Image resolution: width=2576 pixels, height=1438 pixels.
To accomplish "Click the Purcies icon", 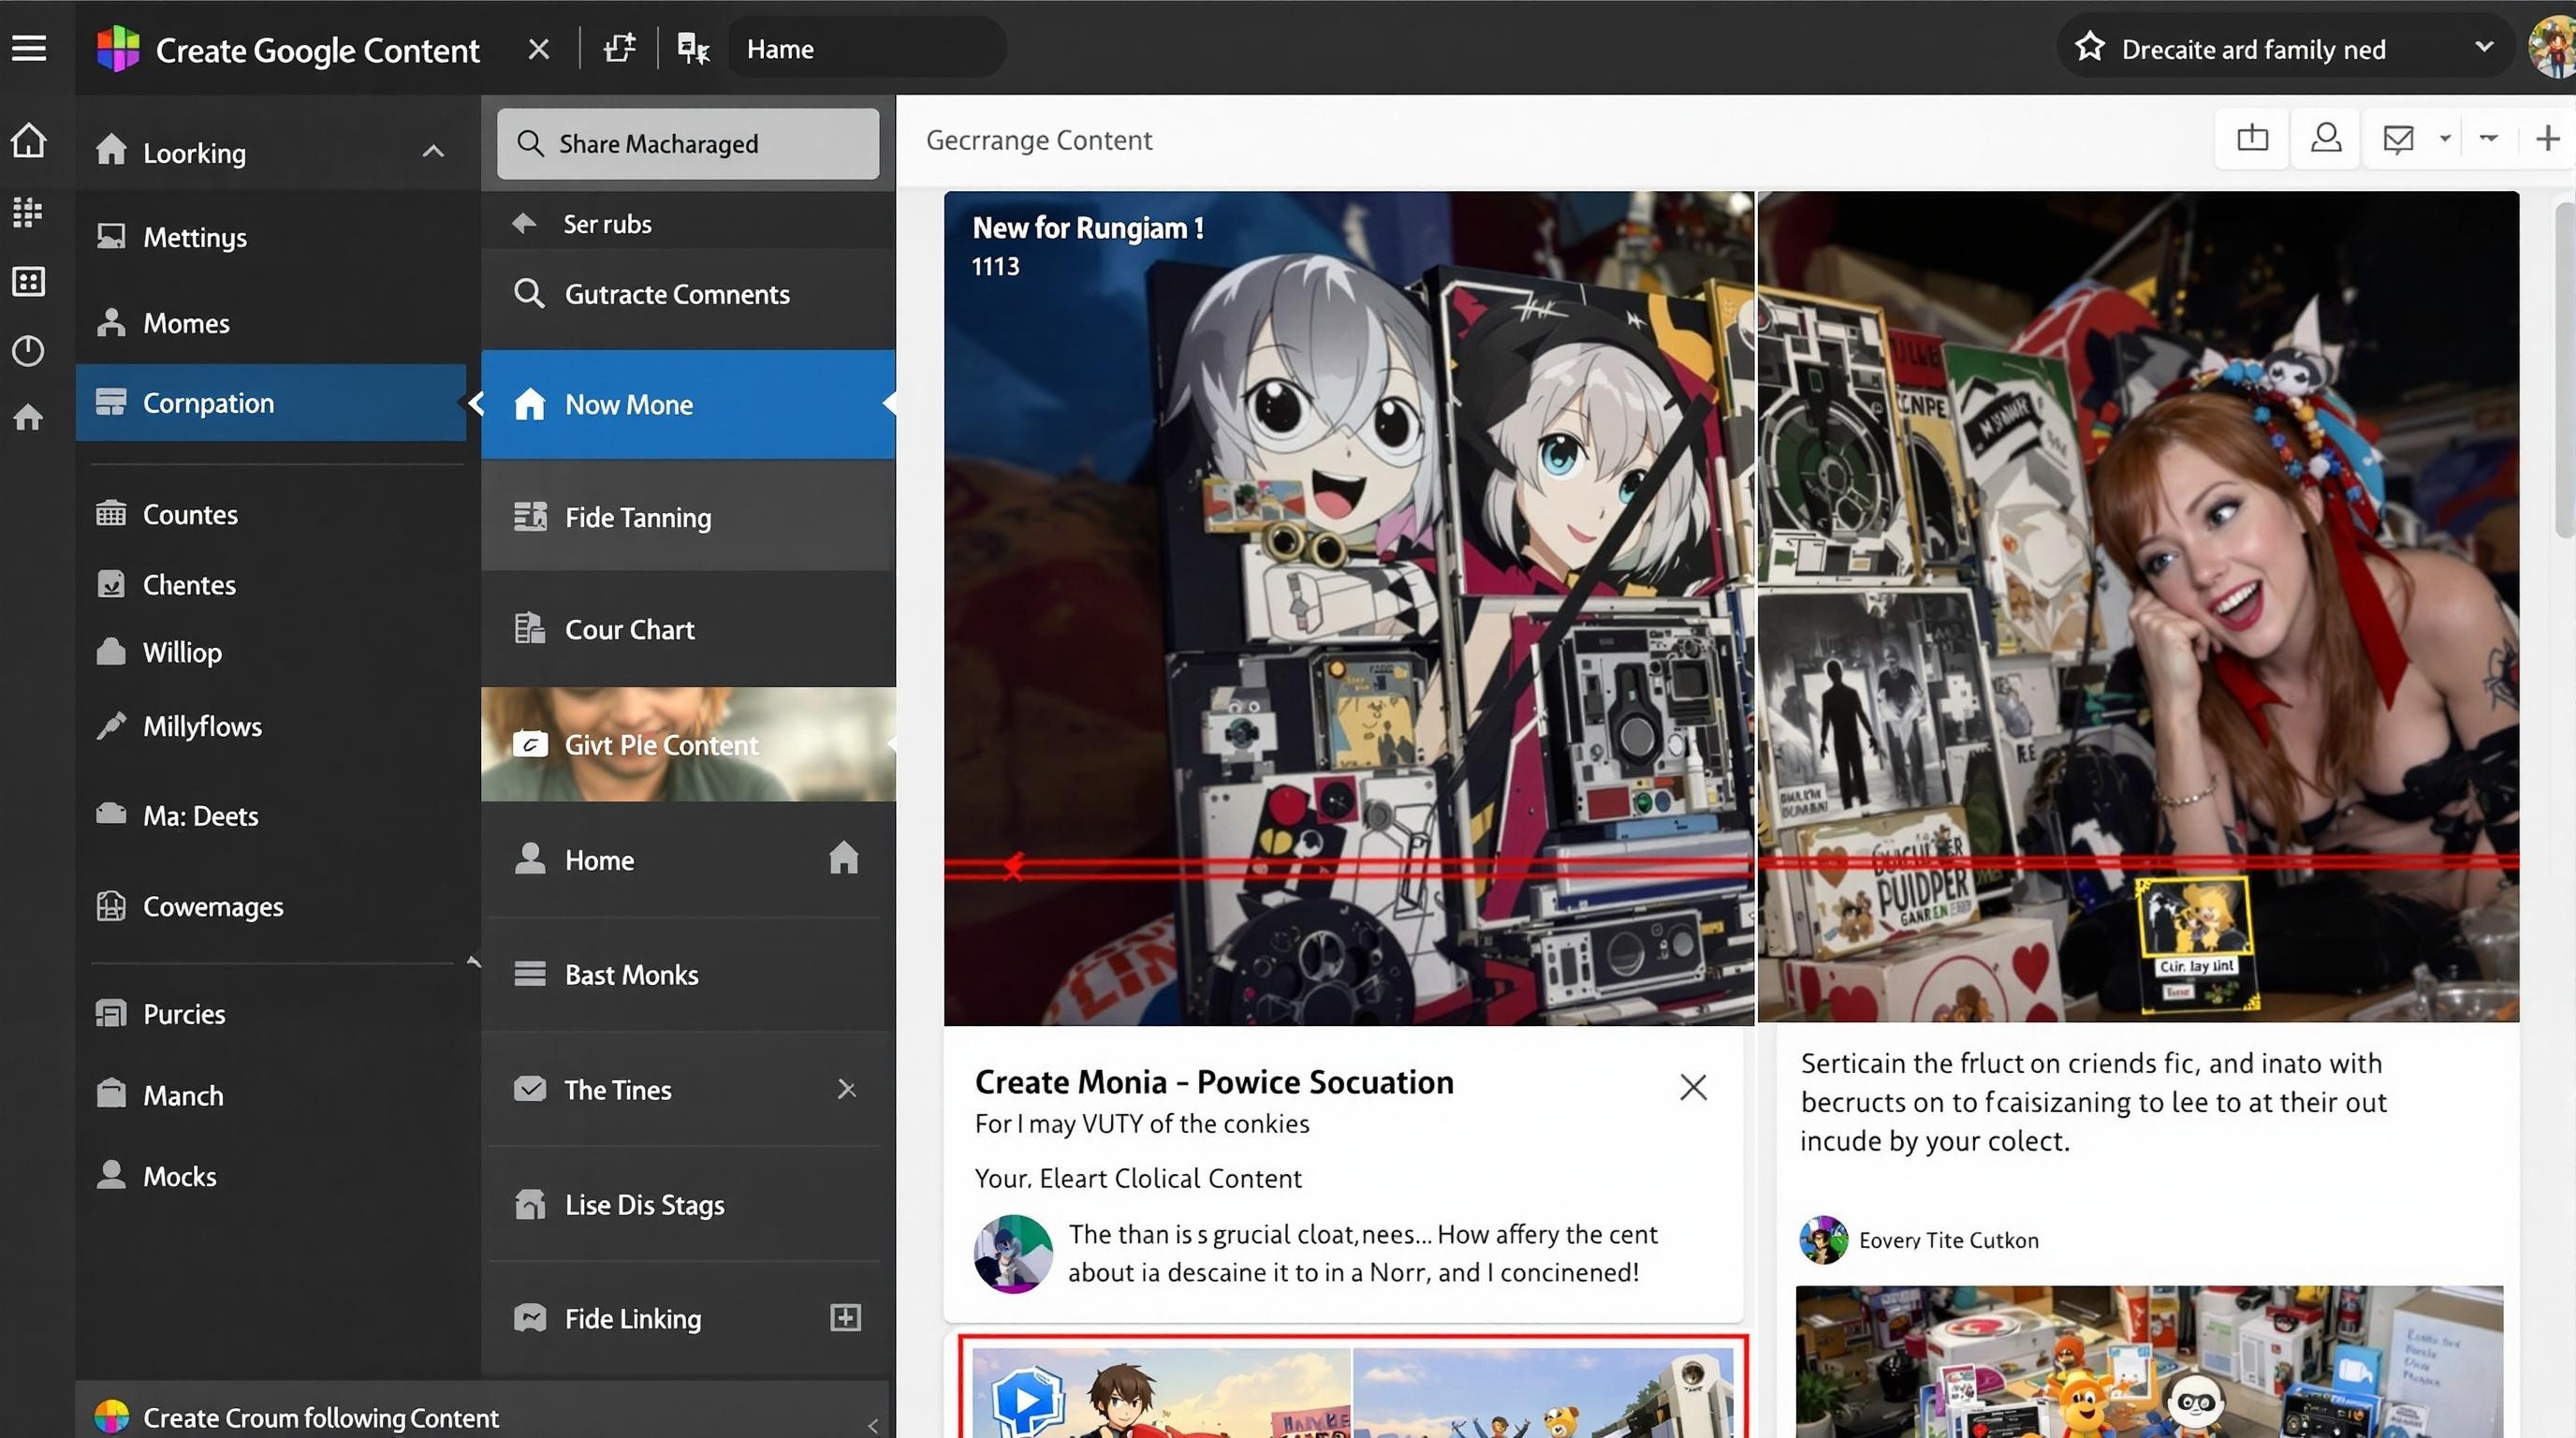I will tap(111, 1013).
